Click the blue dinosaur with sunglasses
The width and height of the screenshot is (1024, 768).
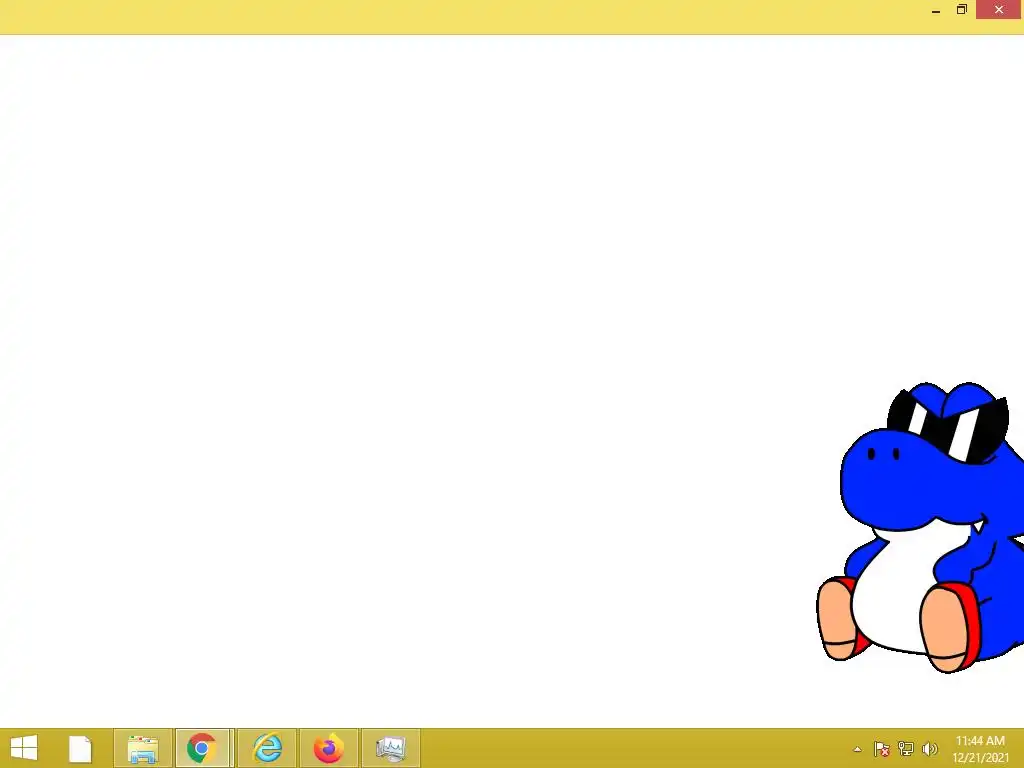(922, 527)
